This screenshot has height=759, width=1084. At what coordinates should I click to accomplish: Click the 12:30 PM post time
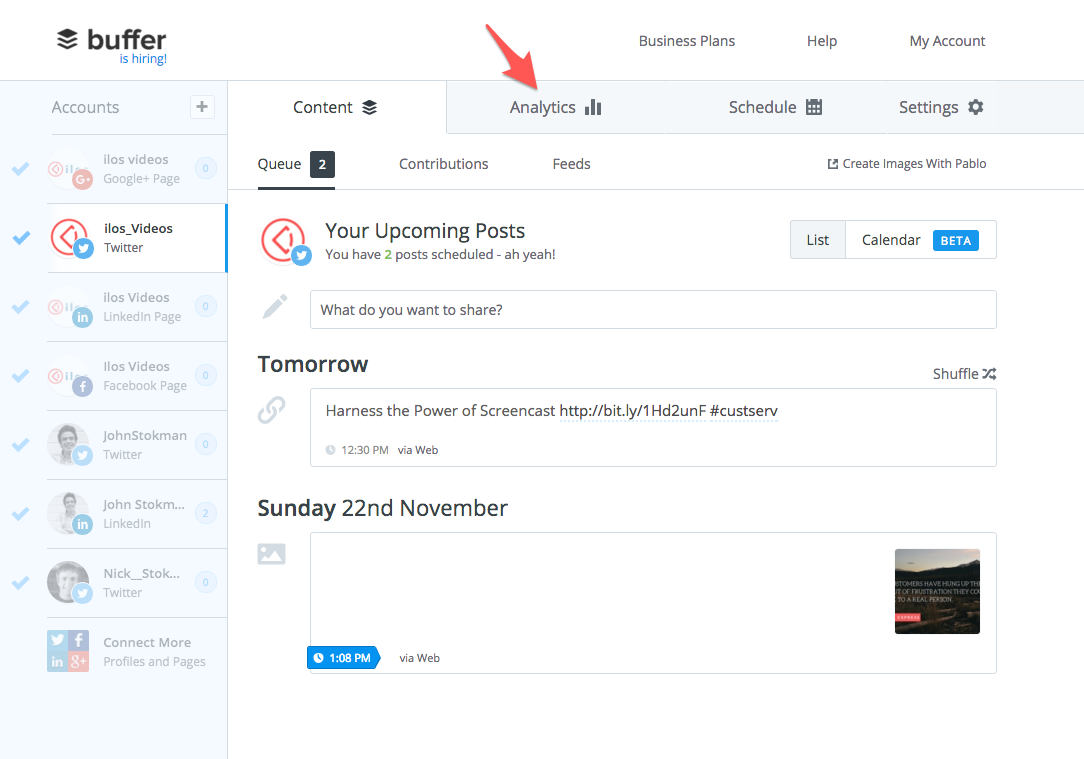click(365, 450)
